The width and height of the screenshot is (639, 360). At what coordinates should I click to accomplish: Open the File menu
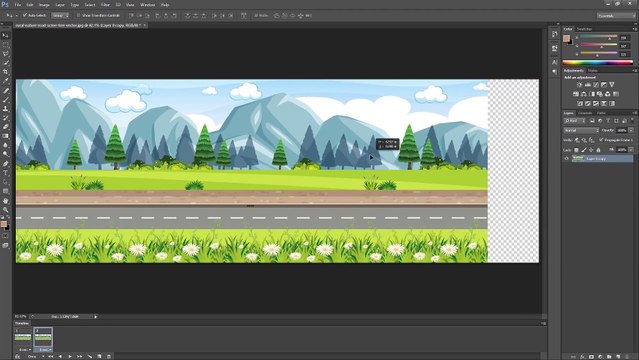[x=18, y=5]
